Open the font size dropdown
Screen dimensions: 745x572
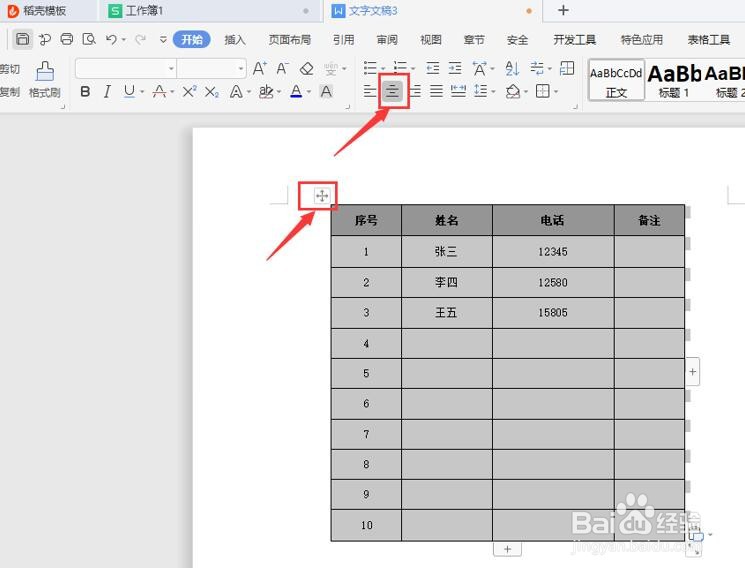coord(241,69)
